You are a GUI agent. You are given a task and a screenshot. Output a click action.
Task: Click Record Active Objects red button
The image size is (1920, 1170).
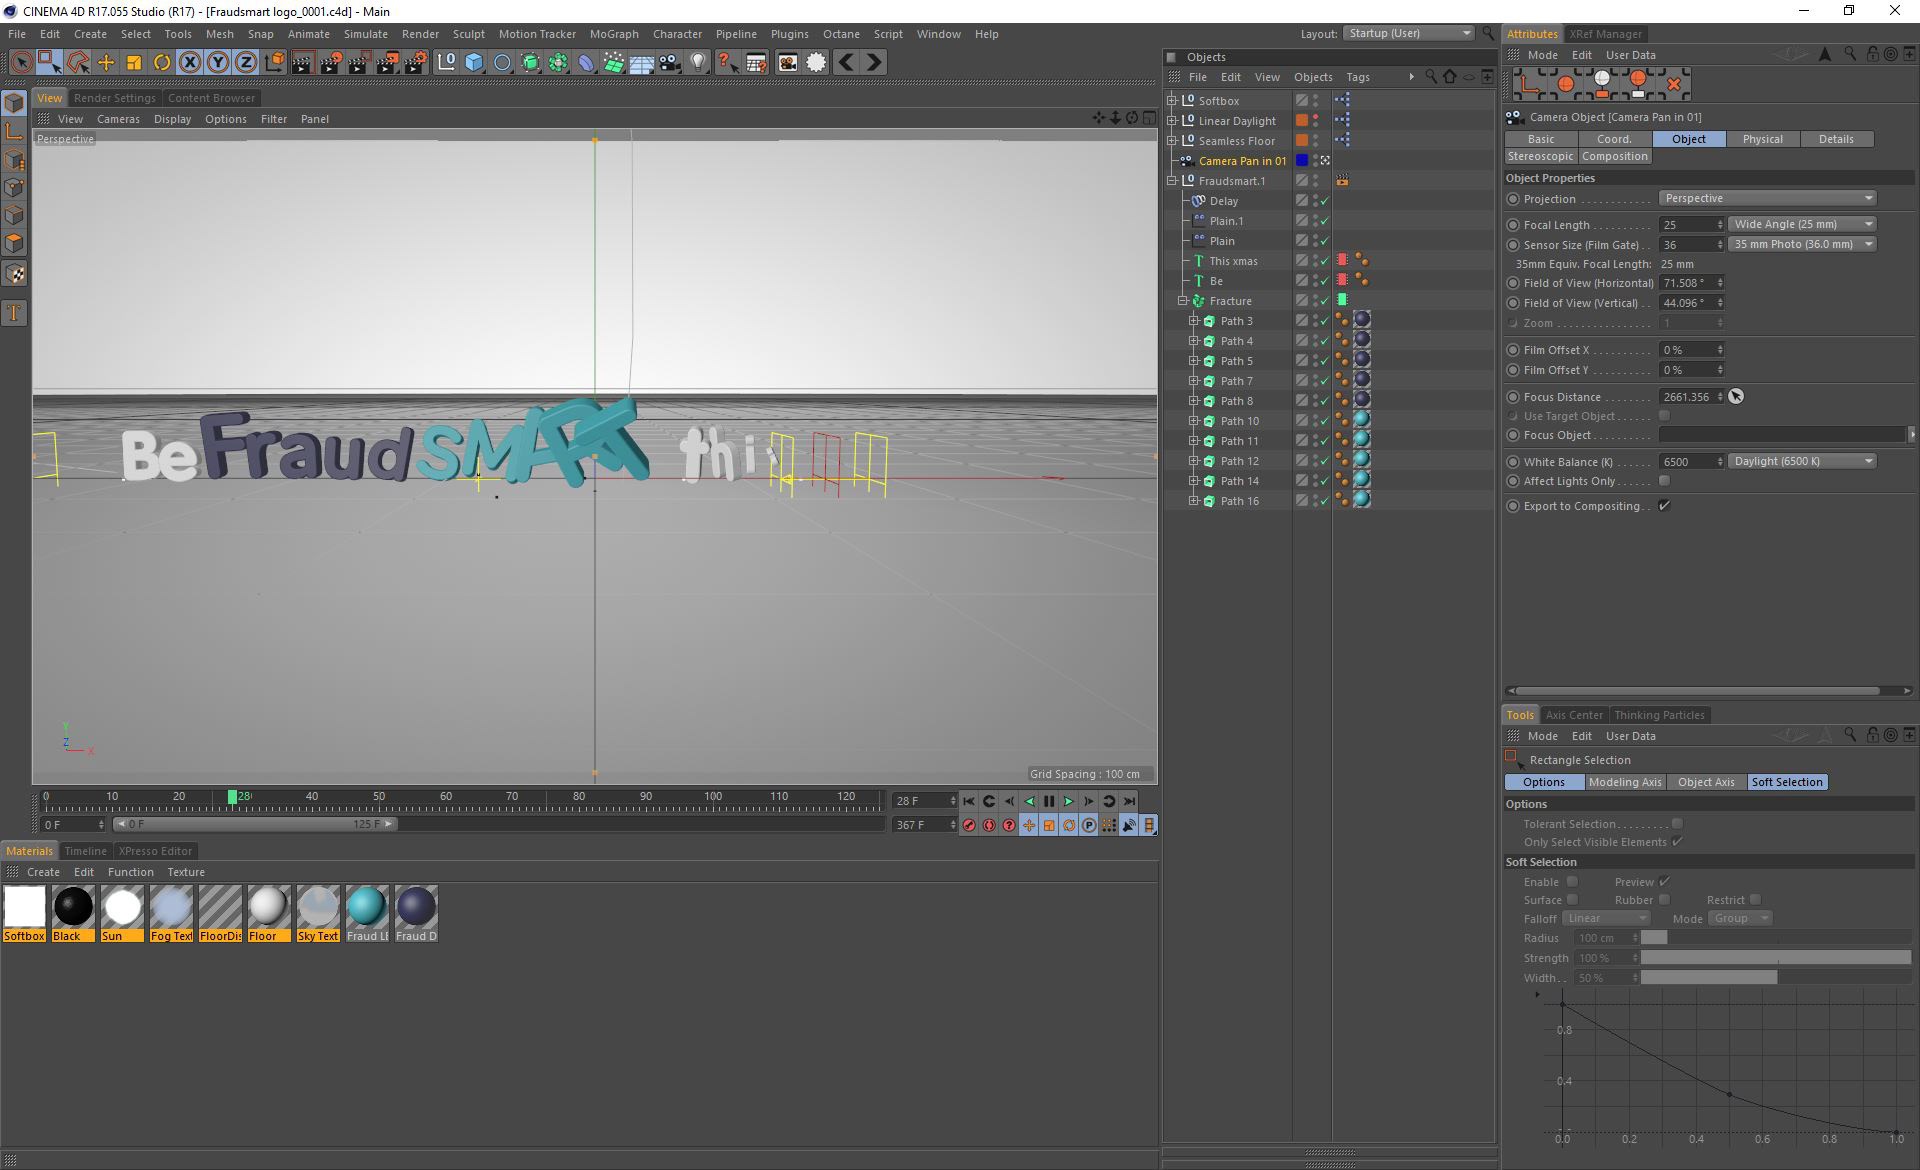click(969, 825)
